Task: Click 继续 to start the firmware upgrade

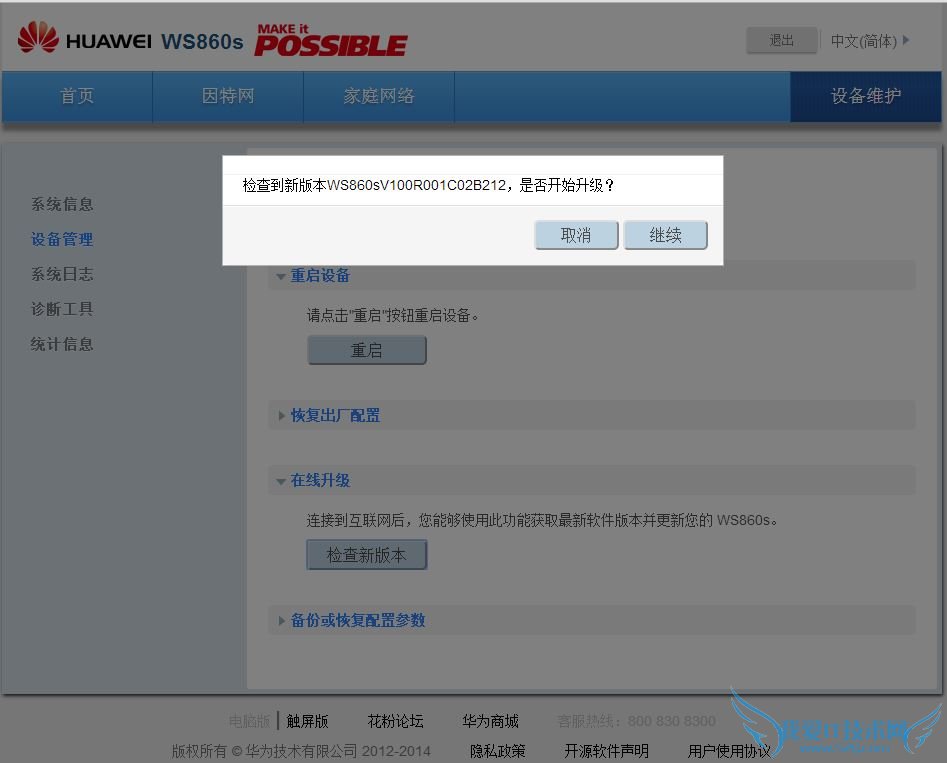Action: coord(665,235)
